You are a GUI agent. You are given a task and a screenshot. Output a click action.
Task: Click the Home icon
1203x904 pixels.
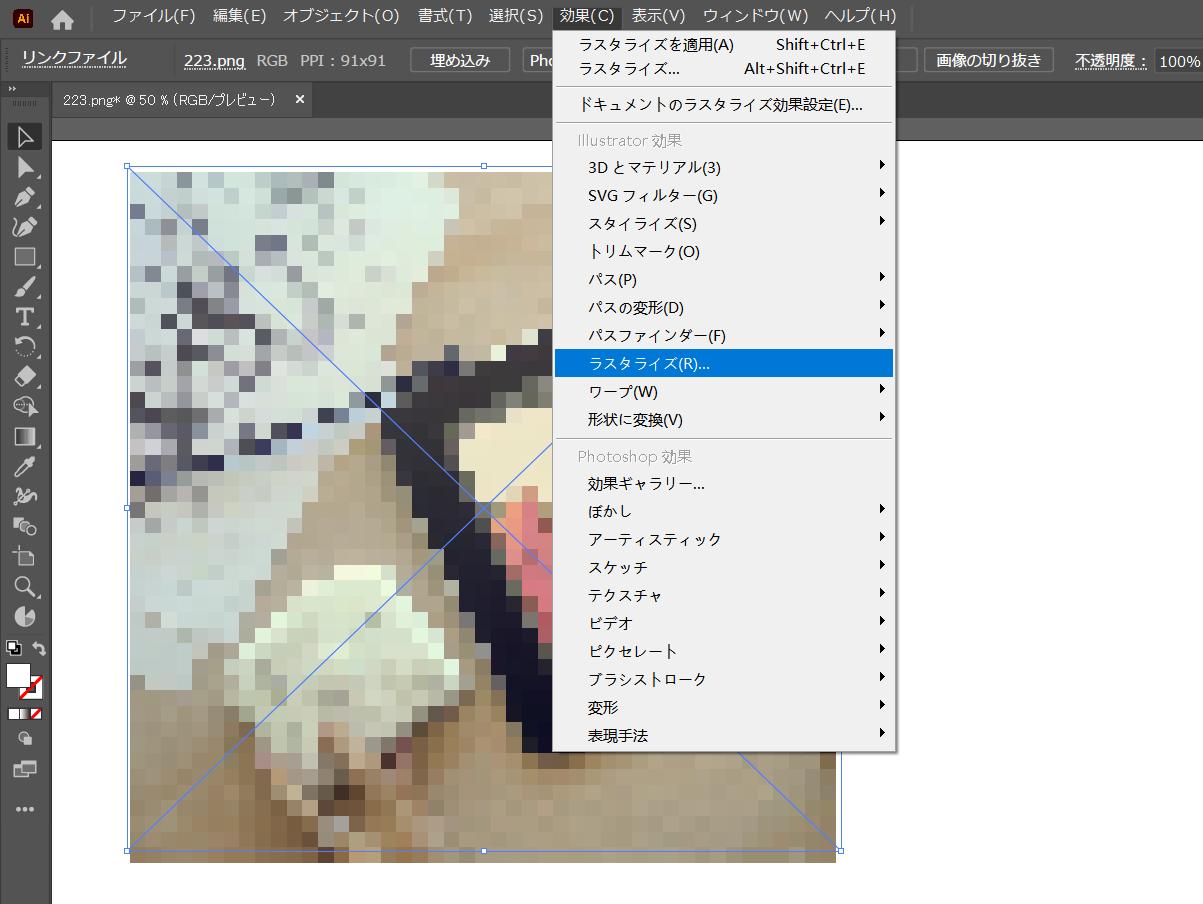[62, 18]
